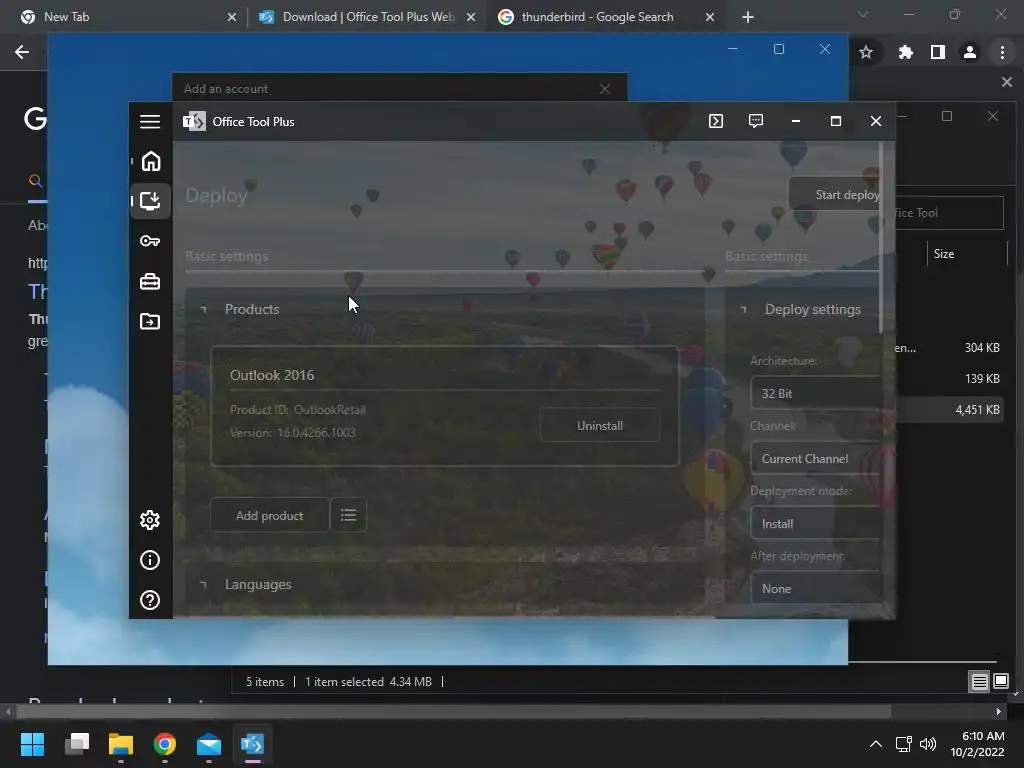The height and width of the screenshot is (768, 1024).
Task: Click Version 16.0.4266.1003 text
Action: [293, 433]
